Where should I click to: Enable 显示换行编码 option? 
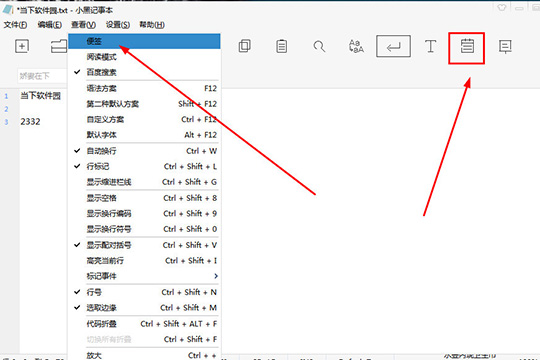click(144, 214)
